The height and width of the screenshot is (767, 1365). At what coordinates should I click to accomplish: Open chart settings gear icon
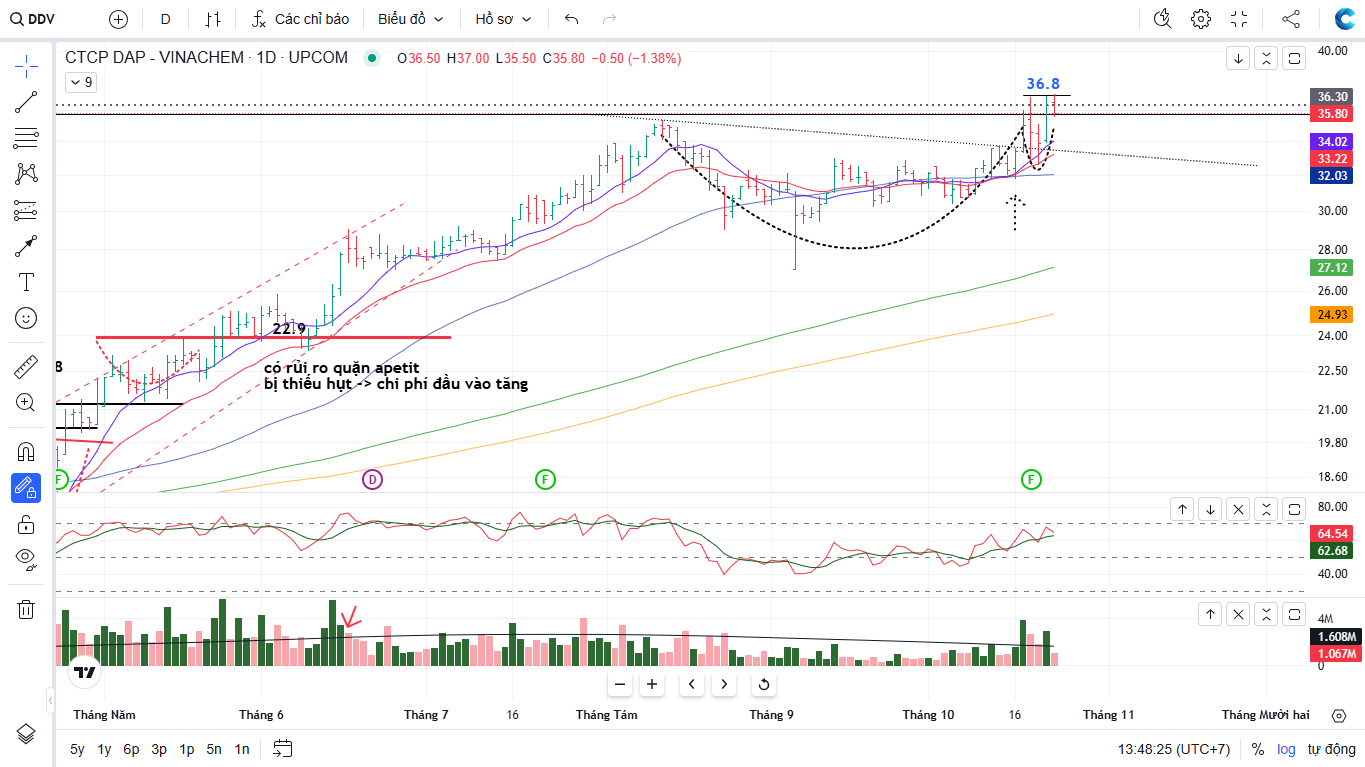(1201, 19)
